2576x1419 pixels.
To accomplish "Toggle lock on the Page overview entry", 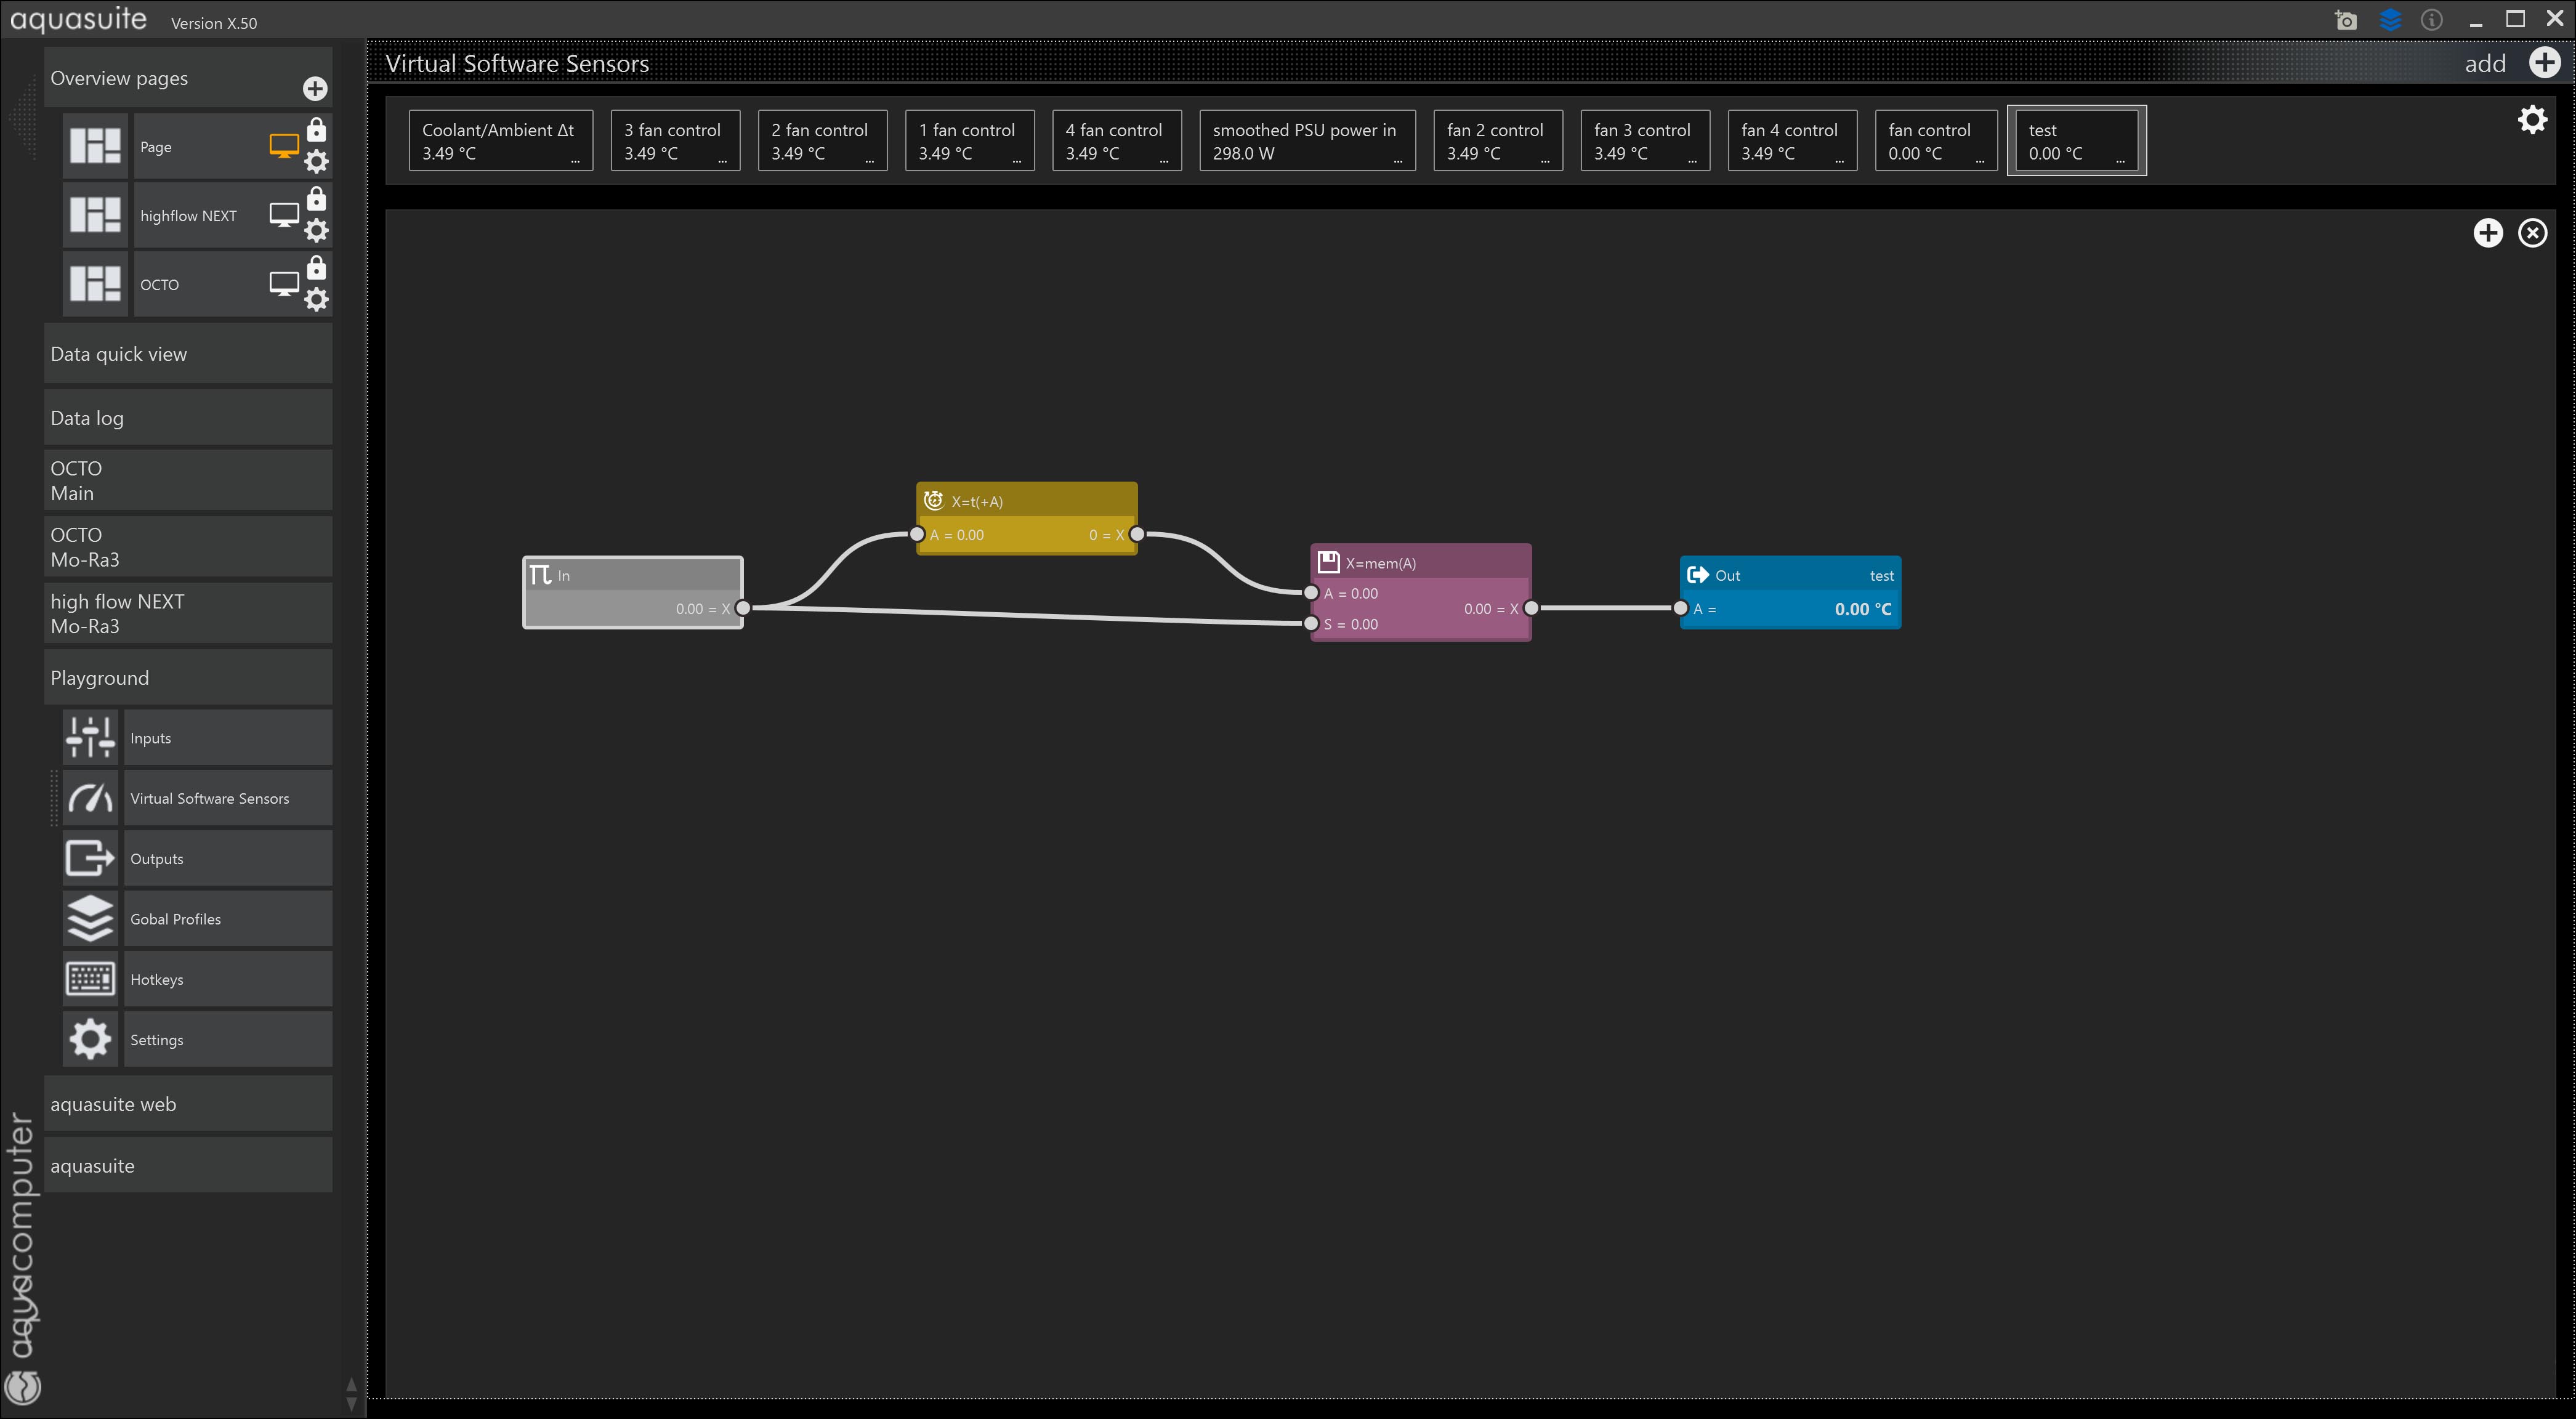I will (x=316, y=130).
